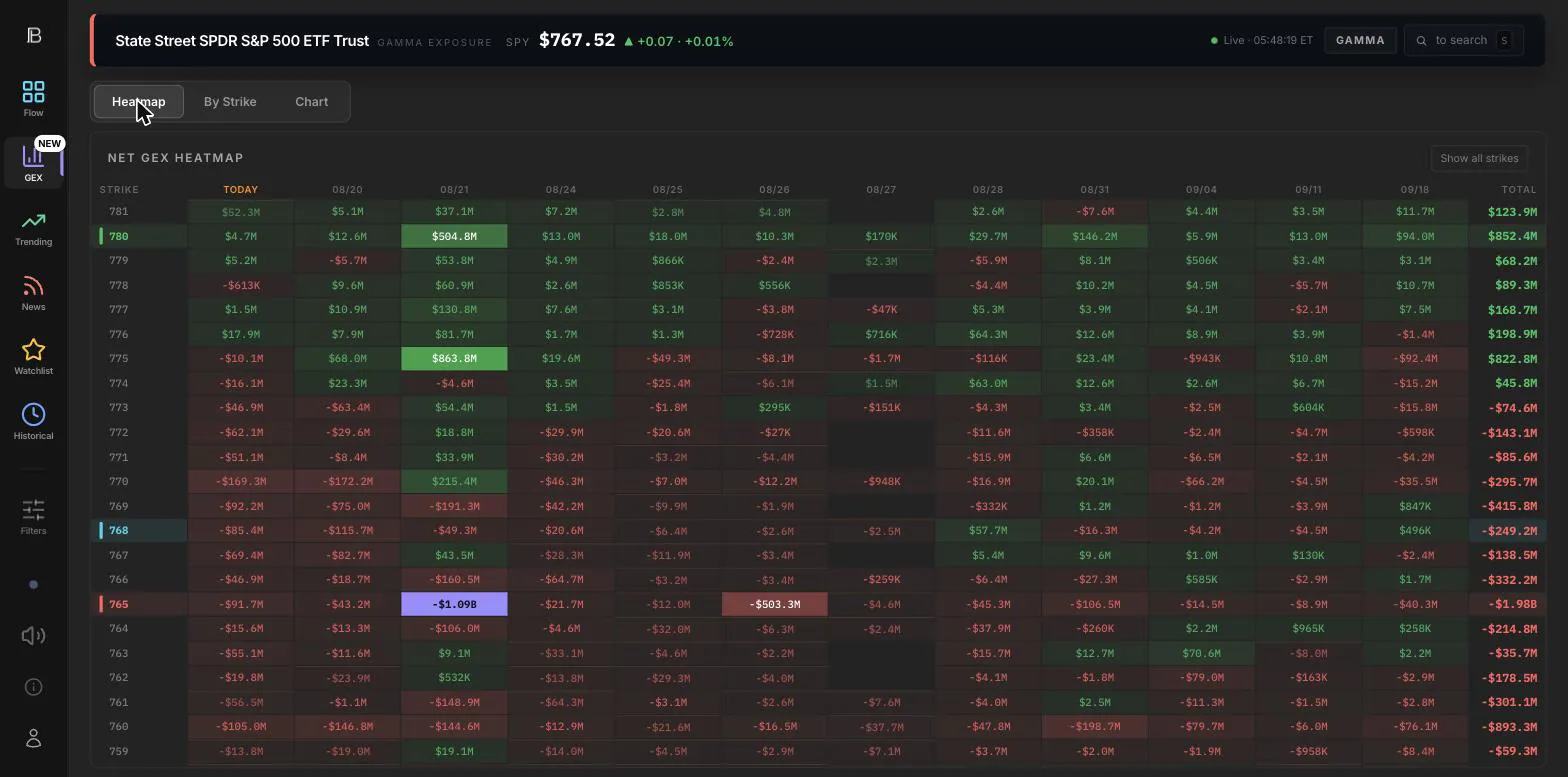Click the -$503.3M heatmap cell
The image size is (1568, 777).
pos(774,604)
